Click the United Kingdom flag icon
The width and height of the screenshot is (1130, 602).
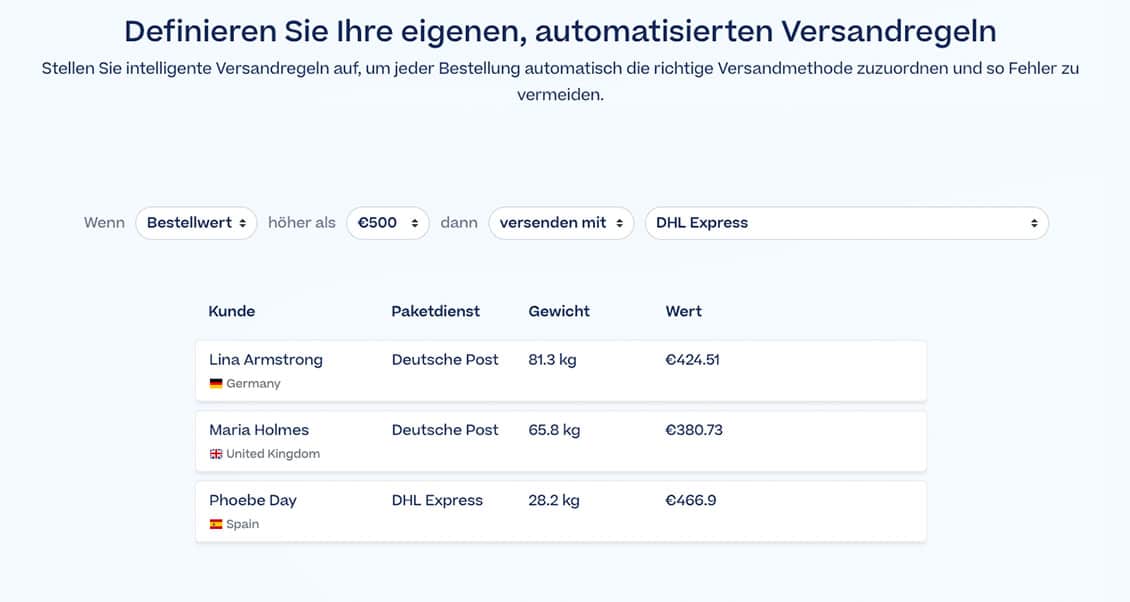point(216,454)
